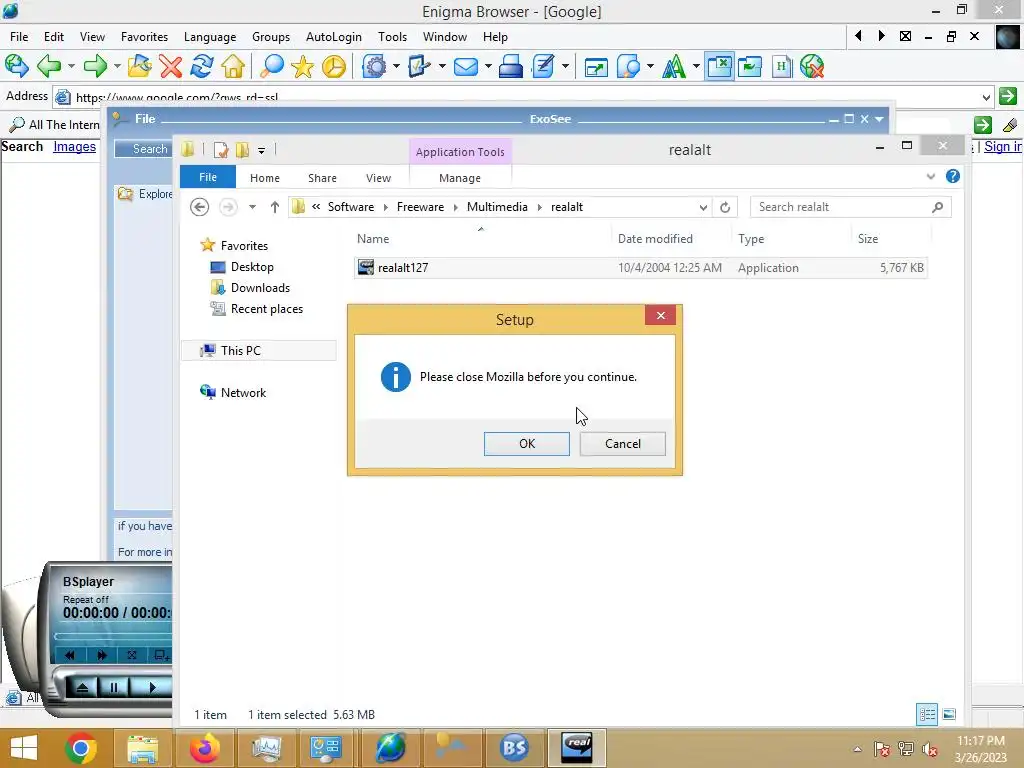Click the green Go arrow beside address bar
The width and height of the screenshot is (1024, 768).
[1008, 96]
